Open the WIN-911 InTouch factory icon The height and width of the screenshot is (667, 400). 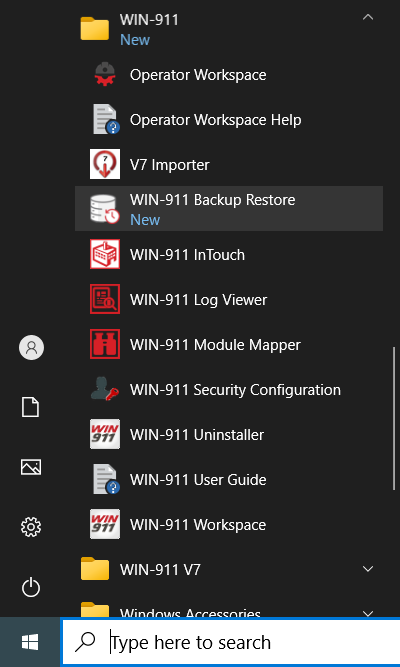tap(105, 254)
